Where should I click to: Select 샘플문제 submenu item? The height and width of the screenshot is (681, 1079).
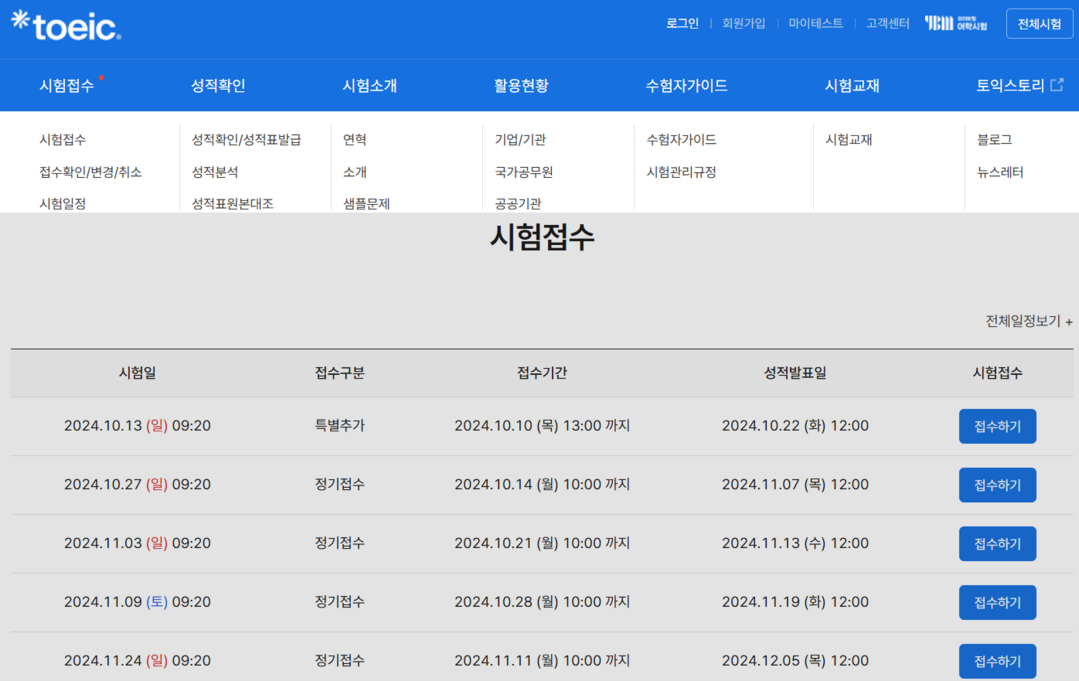(x=366, y=203)
